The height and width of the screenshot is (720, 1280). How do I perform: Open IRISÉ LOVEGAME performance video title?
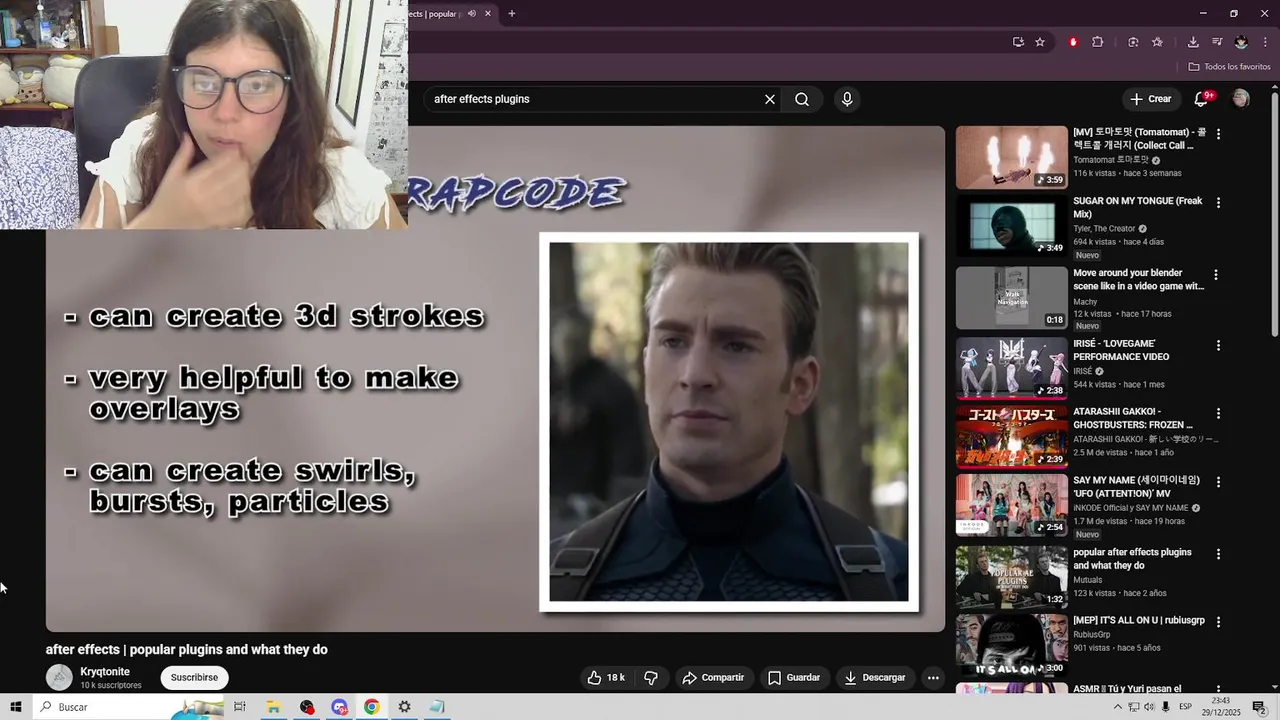tap(1121, 350)
